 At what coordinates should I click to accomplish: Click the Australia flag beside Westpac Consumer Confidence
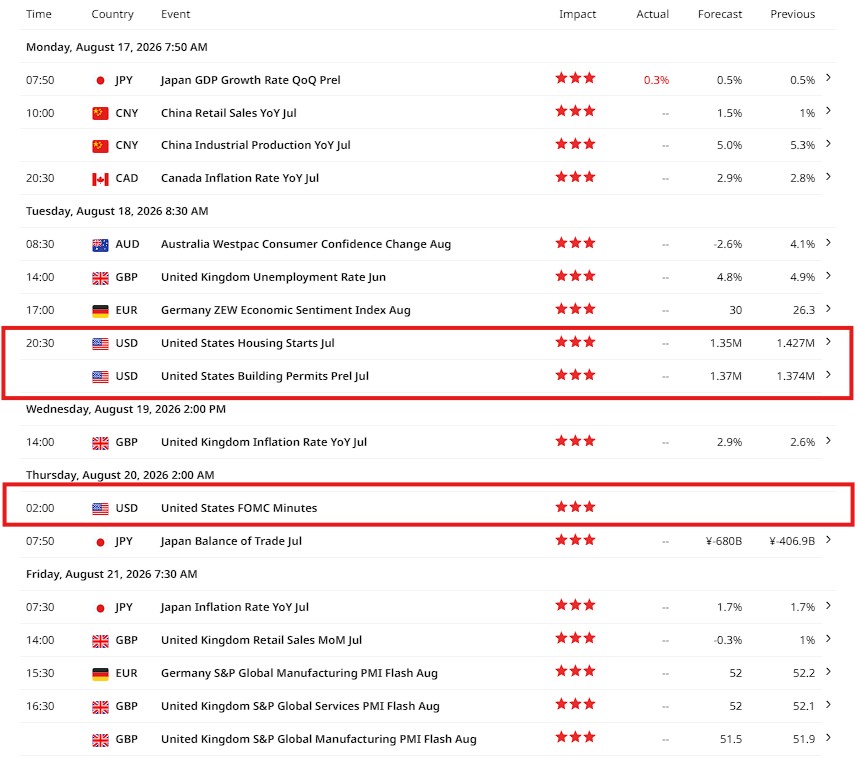[x=100, y=245]
